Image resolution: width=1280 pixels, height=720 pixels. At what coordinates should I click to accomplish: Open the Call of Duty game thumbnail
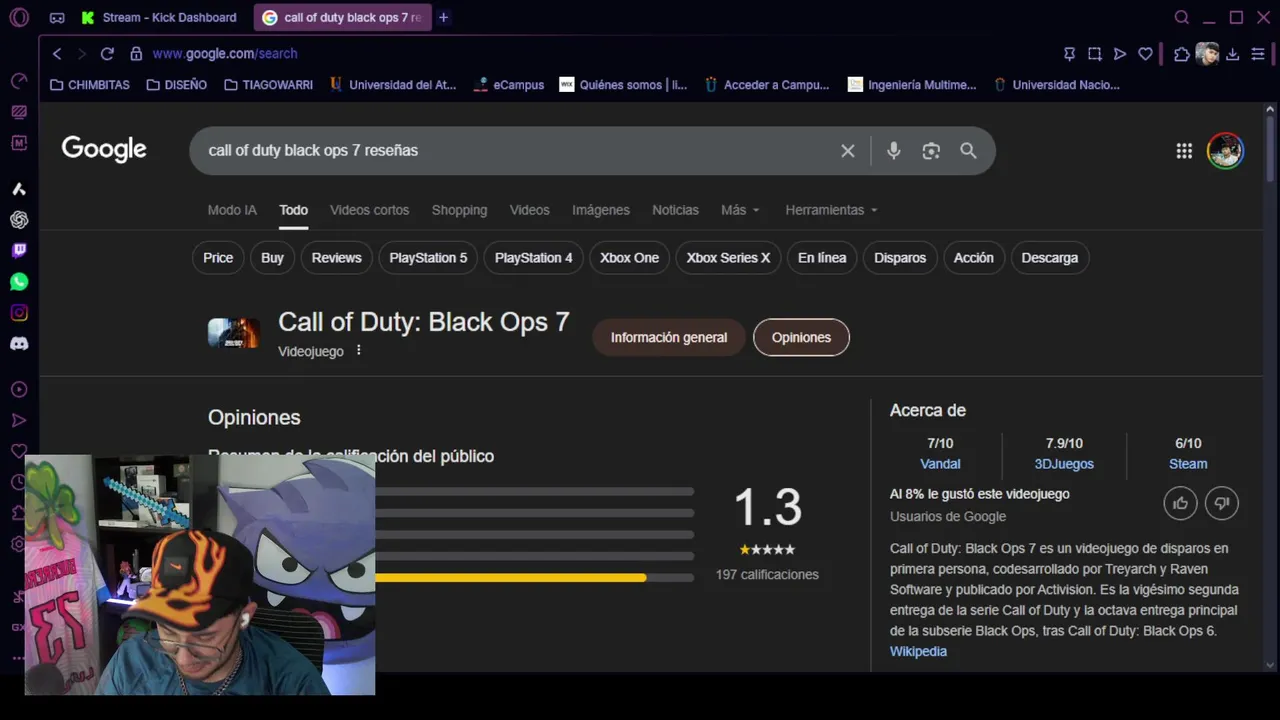234,333
